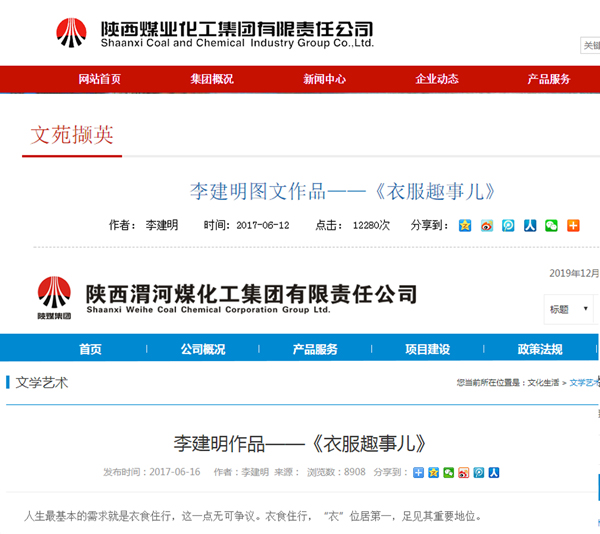Open orange plus more-share icon
600x534 pixels.
click(x=573, y=225)
